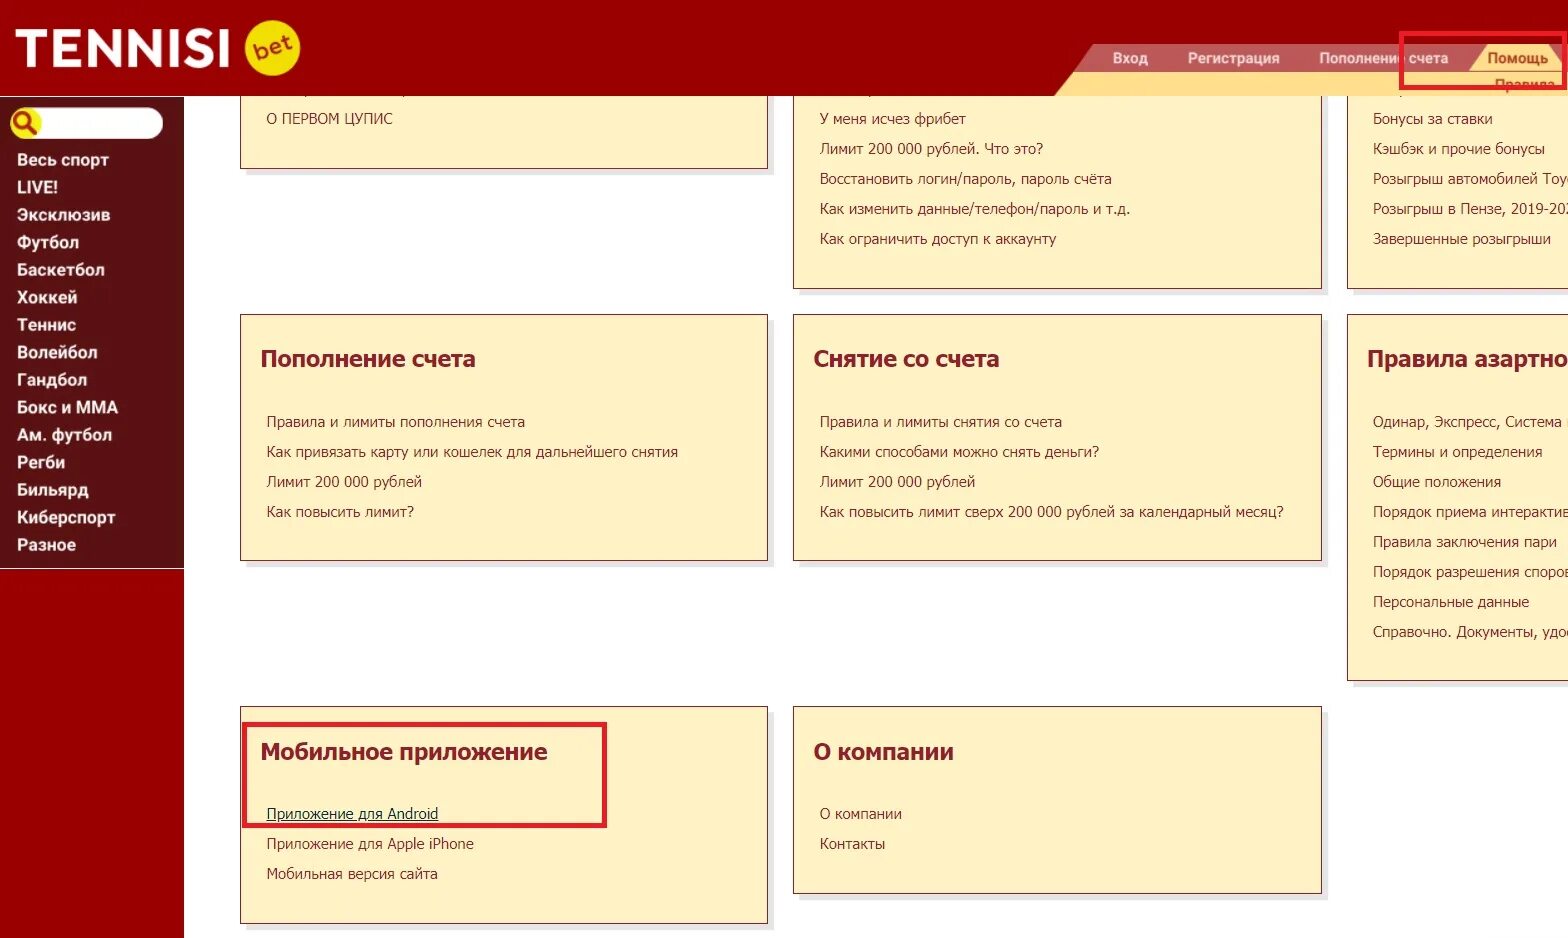The width and height of the screenshot is (1568, 938).
Task: Open Лимит 200 000 рублей under Пополнение счета
Action: tap(344, 482)
